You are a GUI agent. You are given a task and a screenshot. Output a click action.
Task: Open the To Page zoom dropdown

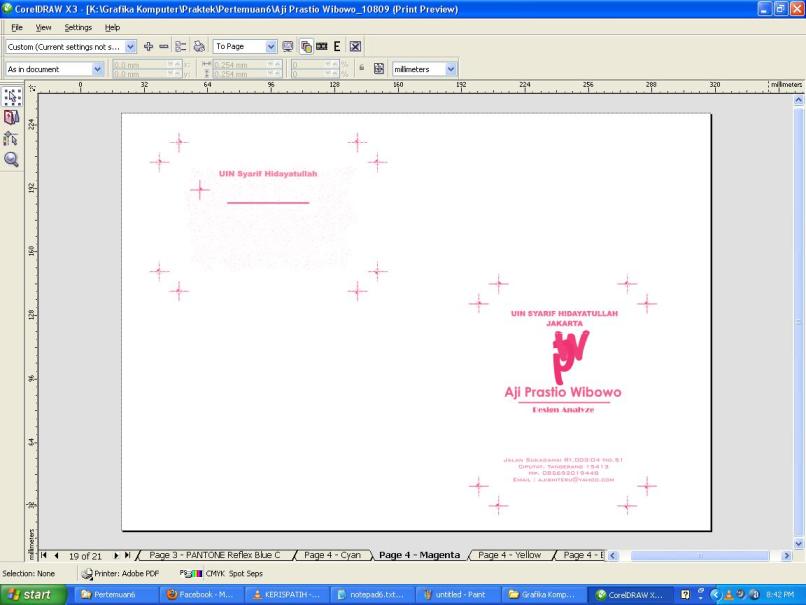(271, 47)
